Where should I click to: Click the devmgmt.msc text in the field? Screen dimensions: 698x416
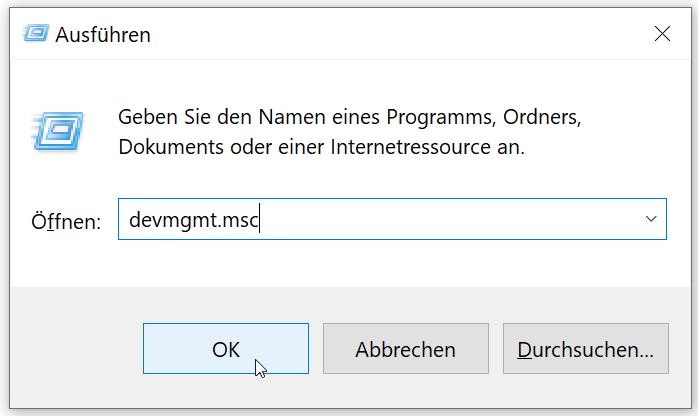click(x=188, y=219)
